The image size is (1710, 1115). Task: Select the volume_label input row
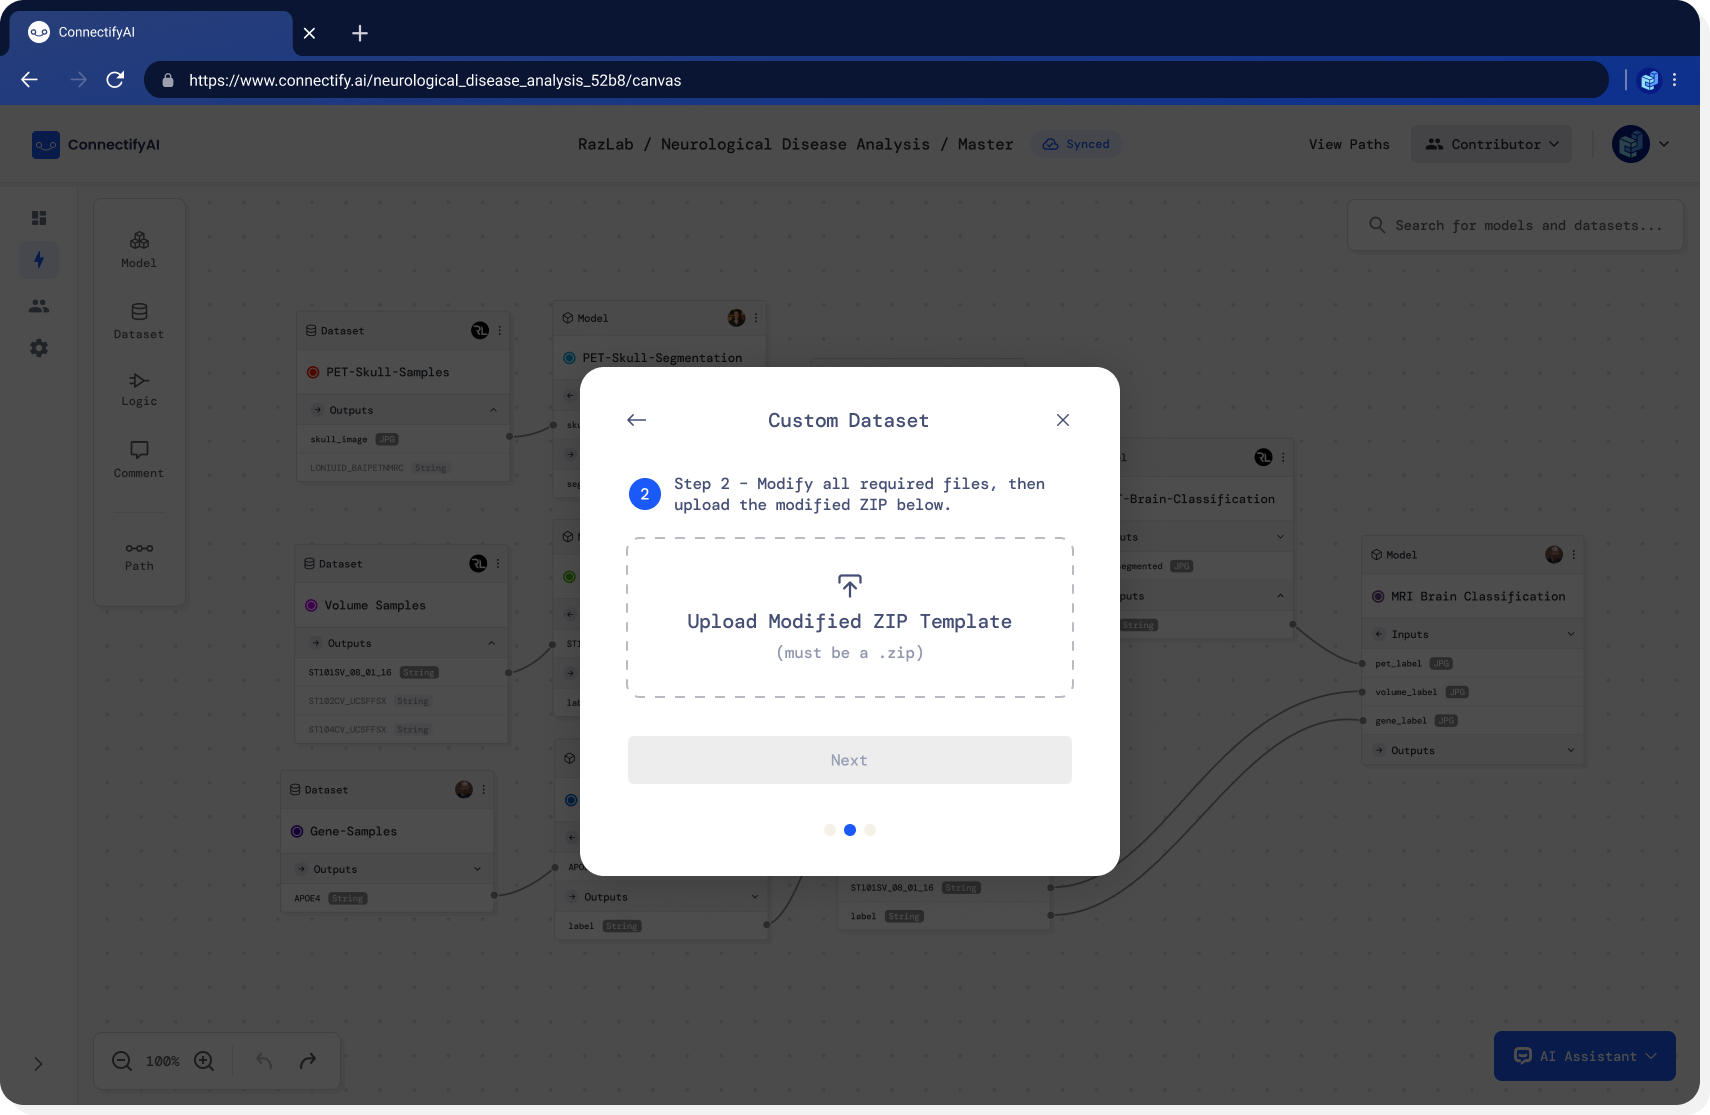click(1473, 692)
